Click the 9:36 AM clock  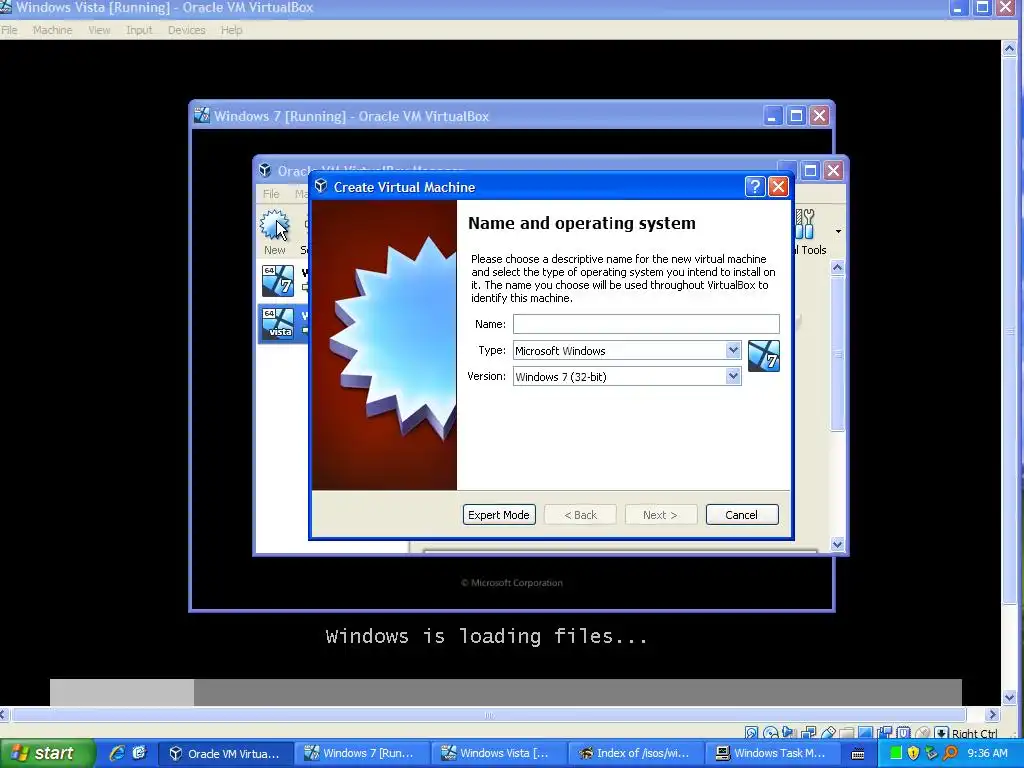pos(987,753)
